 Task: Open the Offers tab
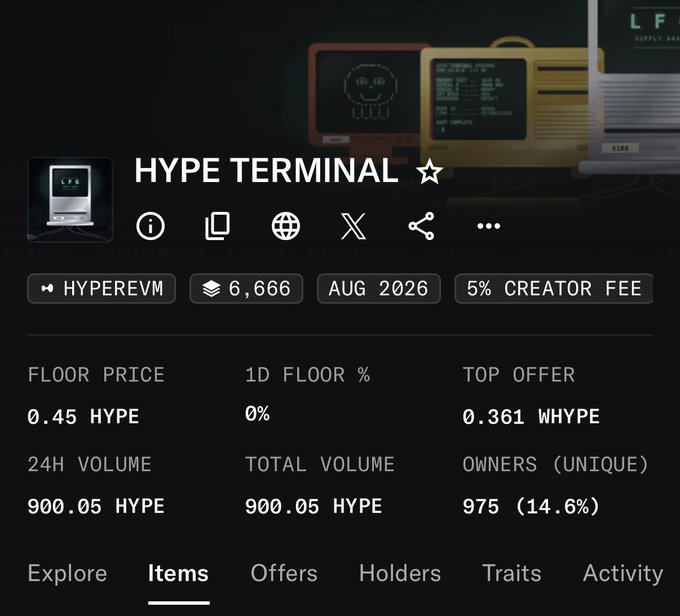pos(284,573)
